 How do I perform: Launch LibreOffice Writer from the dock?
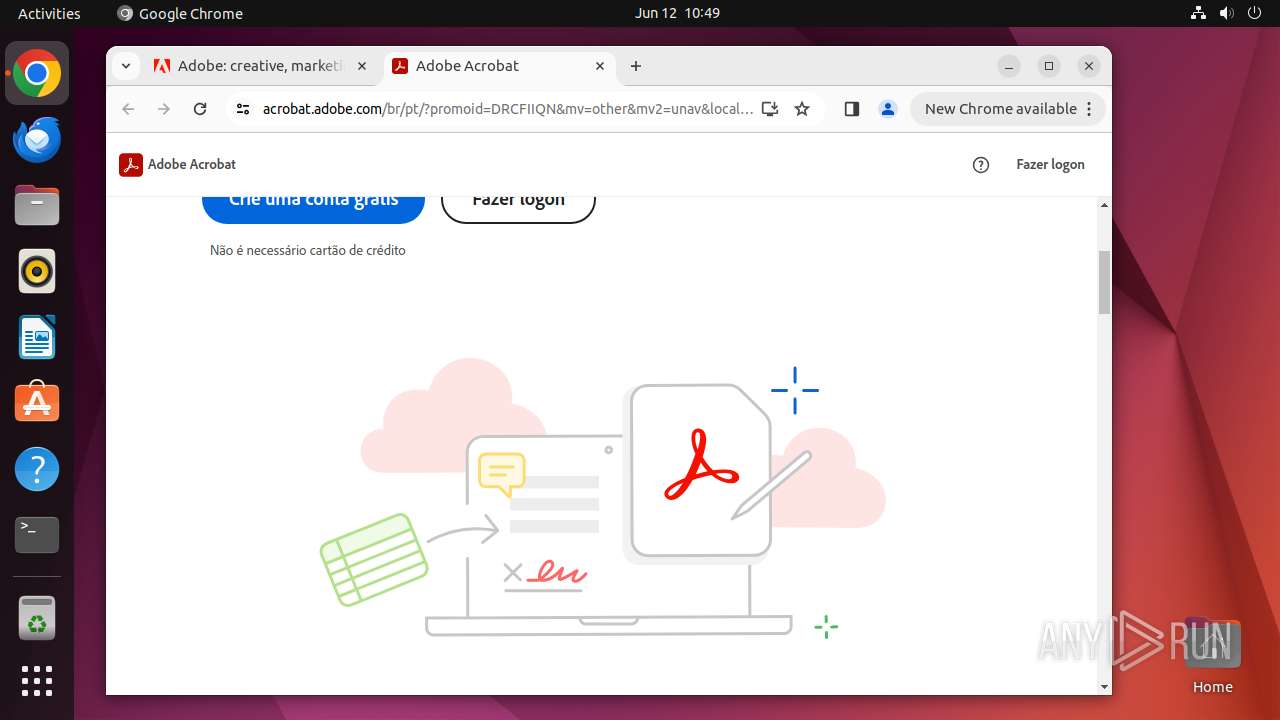point(37,337)
